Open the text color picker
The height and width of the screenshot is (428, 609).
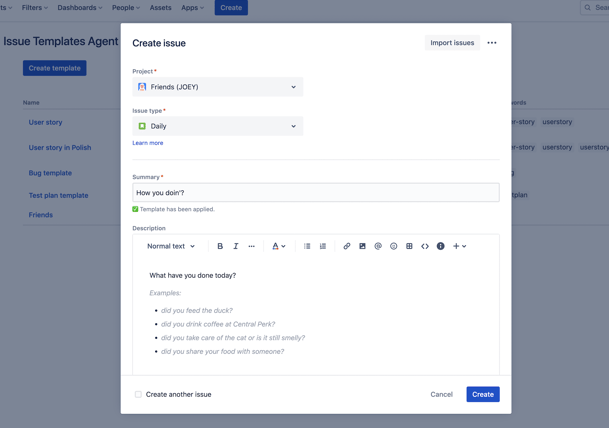pos(278,246)
